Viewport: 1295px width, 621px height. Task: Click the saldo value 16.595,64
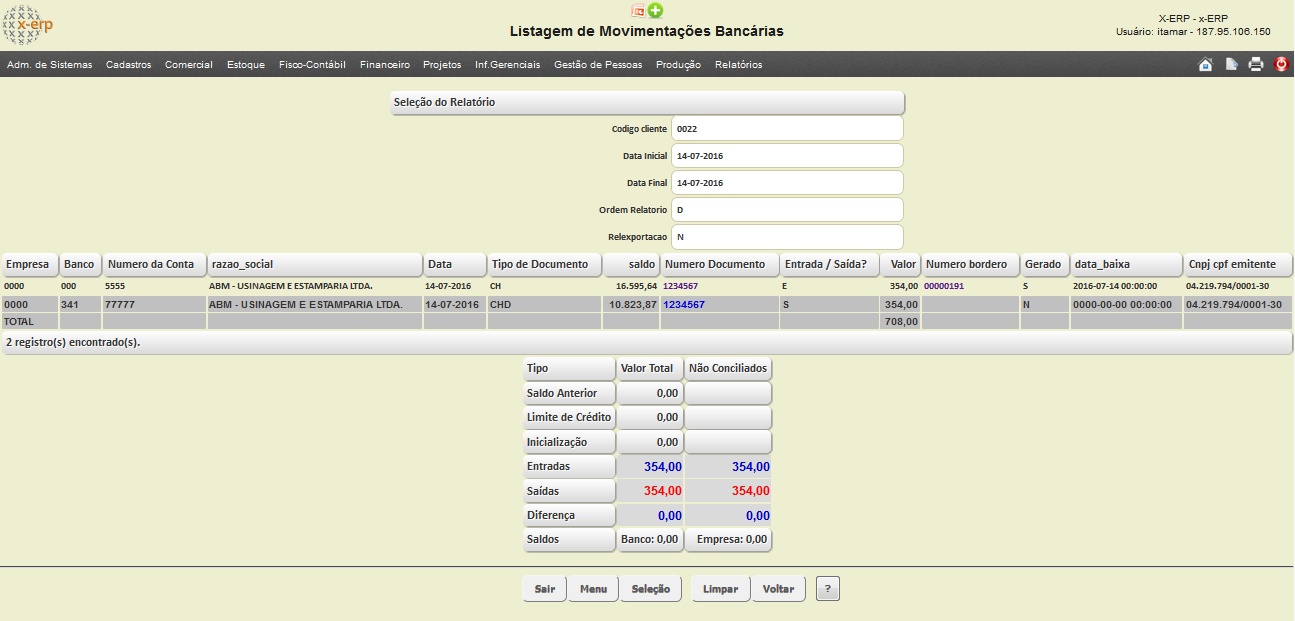(637, 286)
